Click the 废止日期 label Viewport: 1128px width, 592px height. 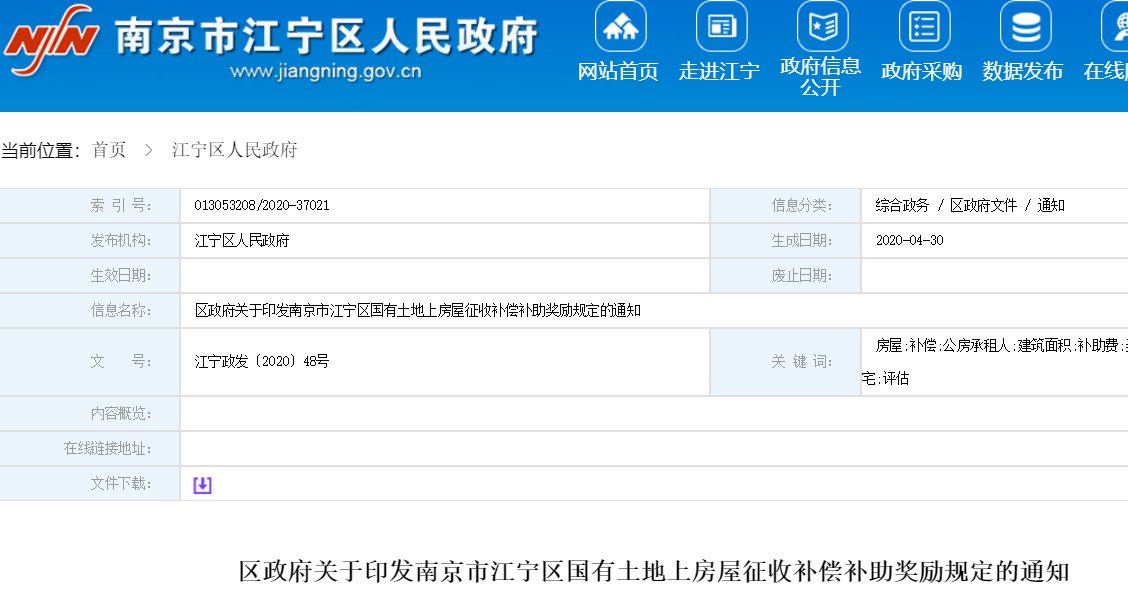point(801,275)
